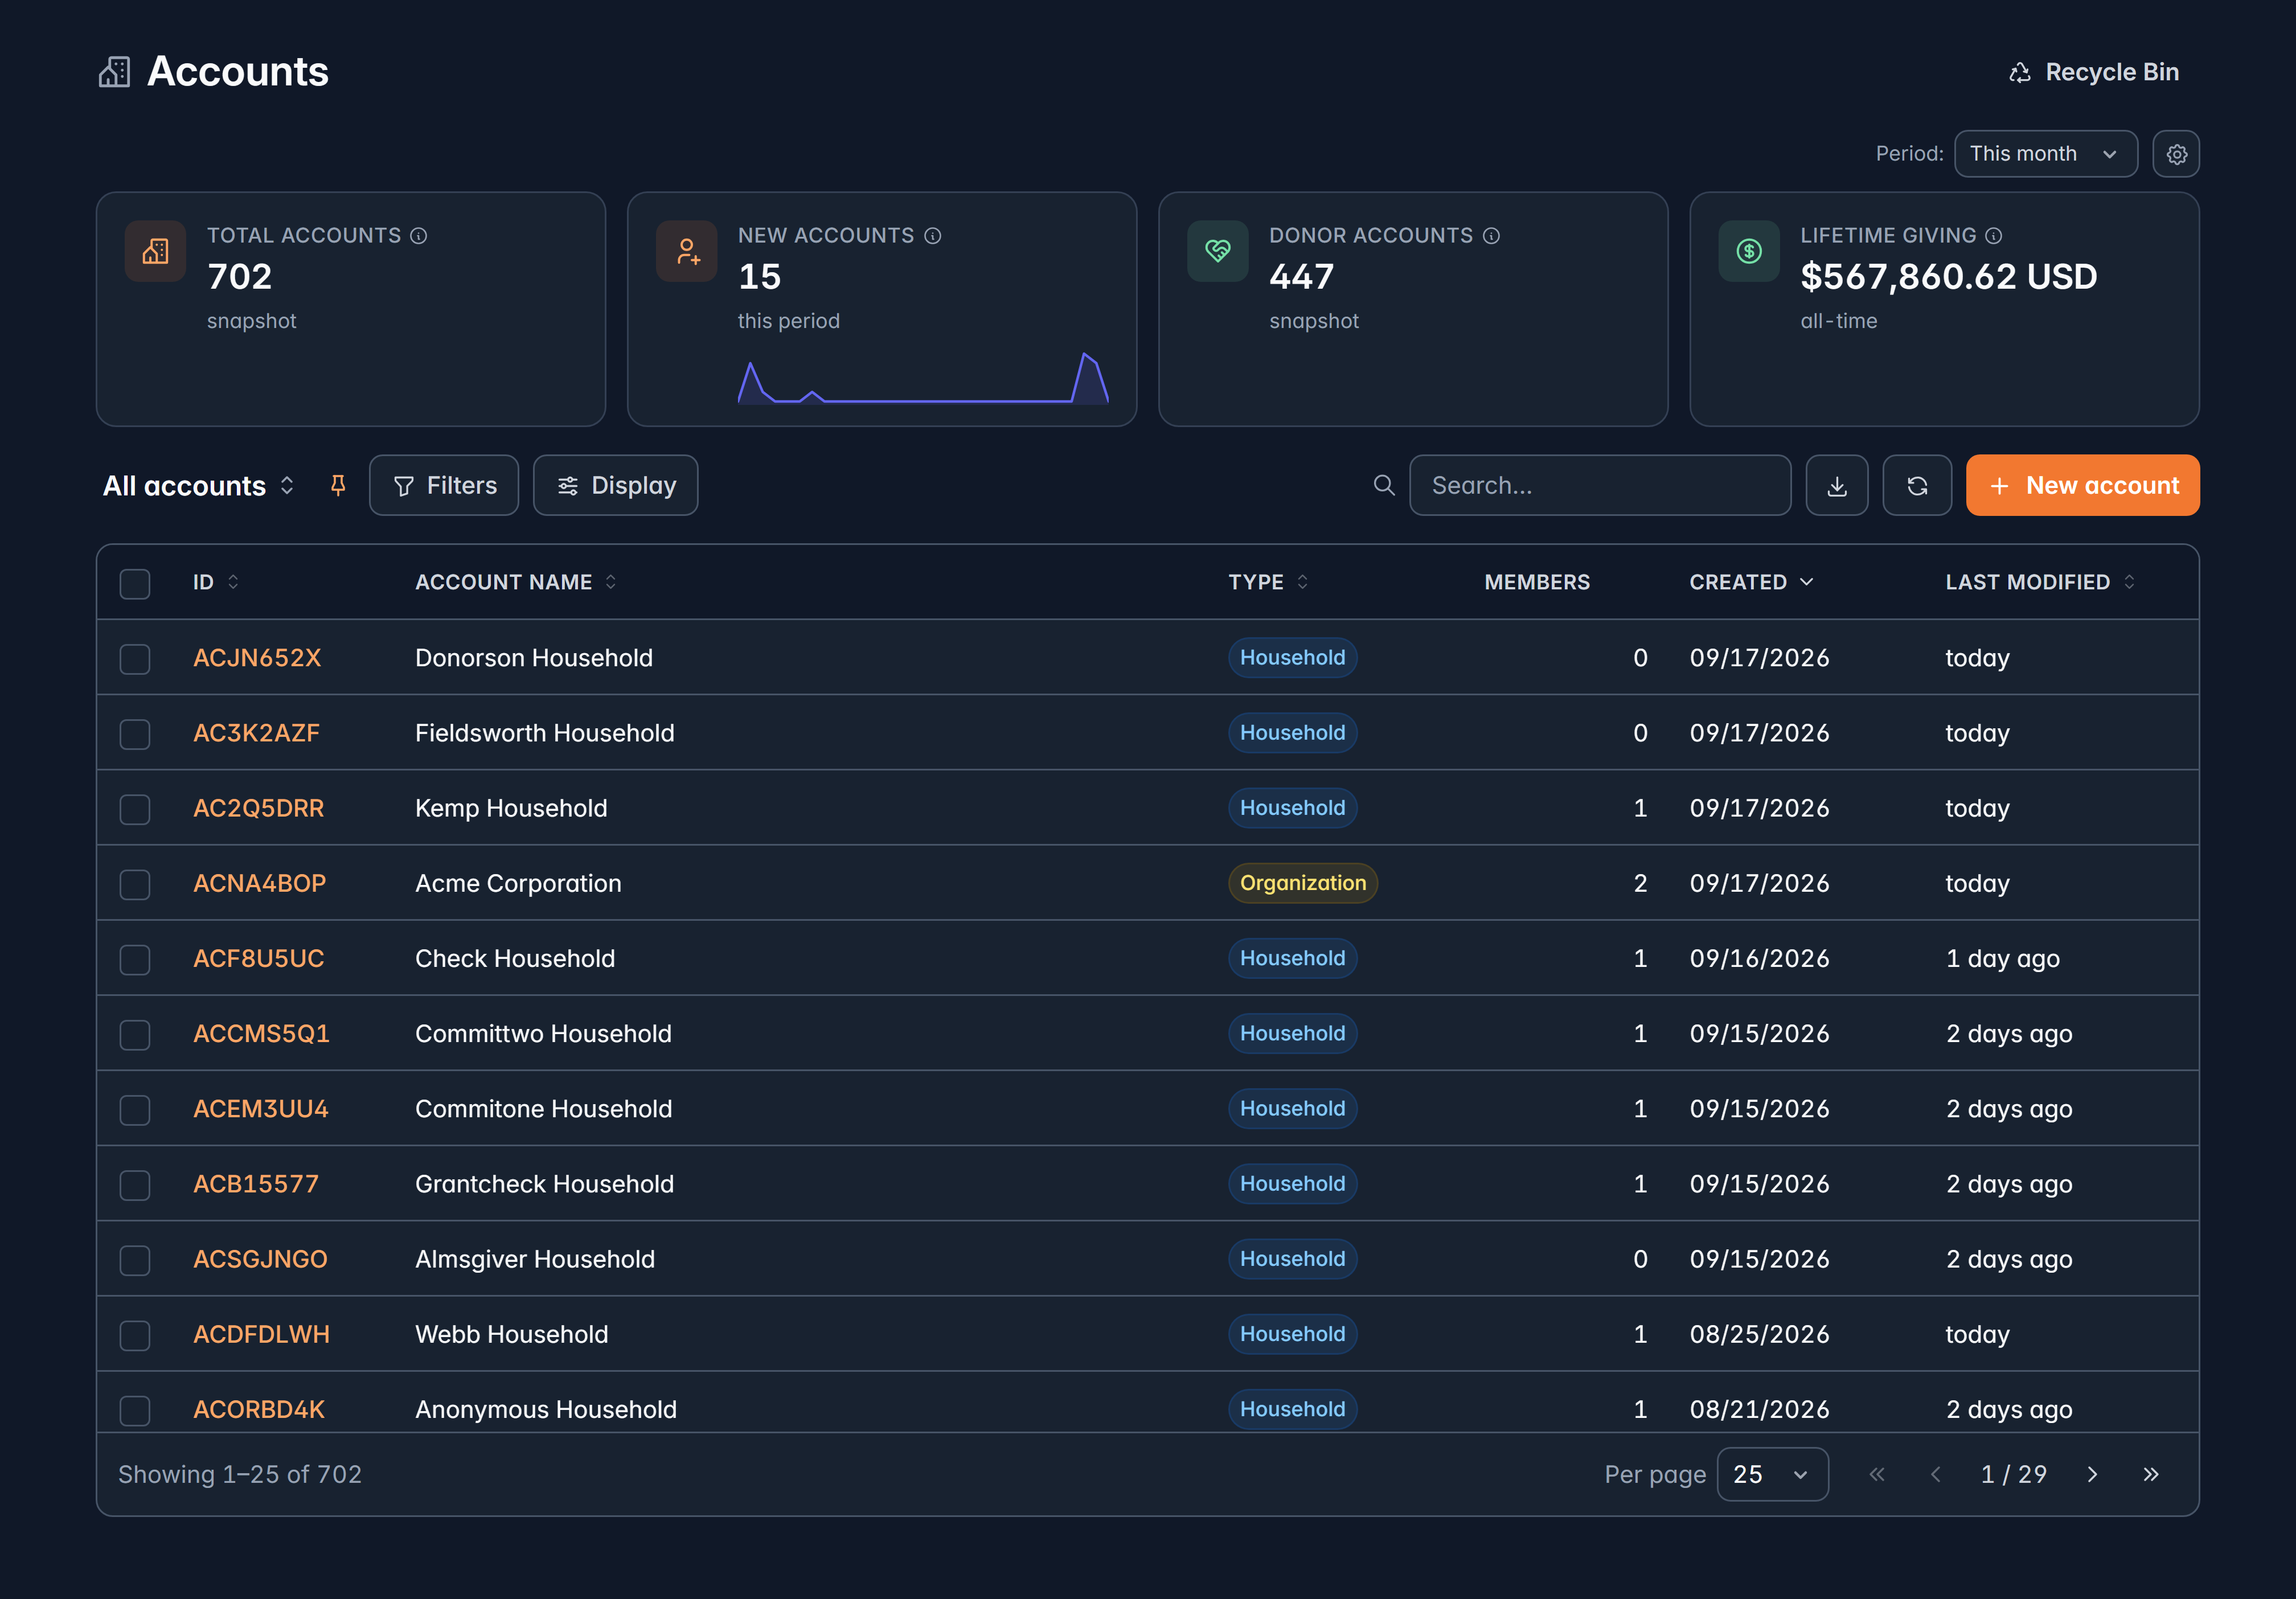The image size is (2296, 1599).
Task: Click the Total Accounts building icon
Action: (155, 251)
